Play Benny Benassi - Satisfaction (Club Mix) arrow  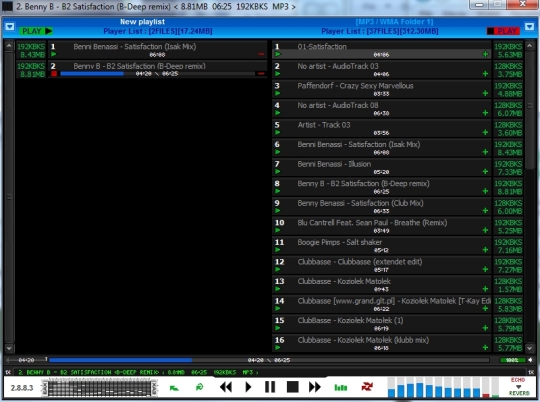[x=278, y=211]
